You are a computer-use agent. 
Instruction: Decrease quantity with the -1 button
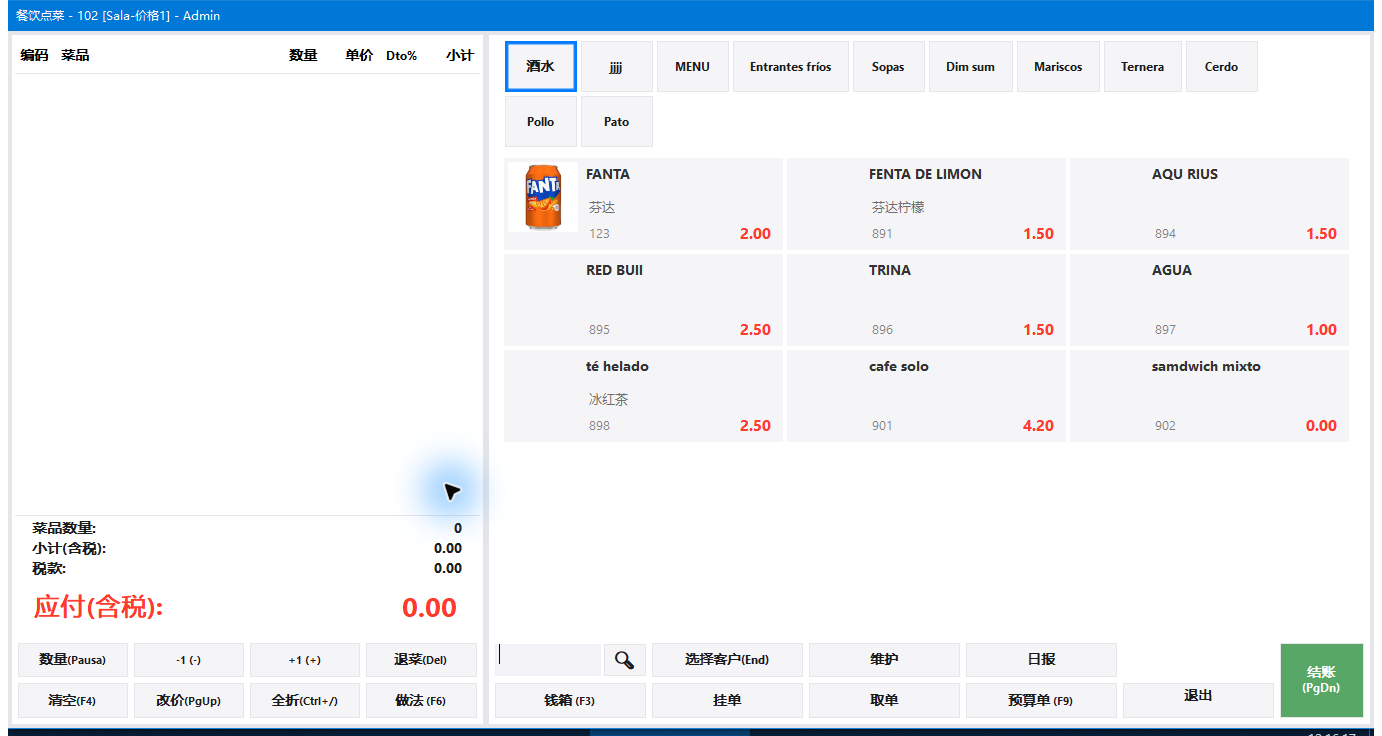(x=189, y=660)
